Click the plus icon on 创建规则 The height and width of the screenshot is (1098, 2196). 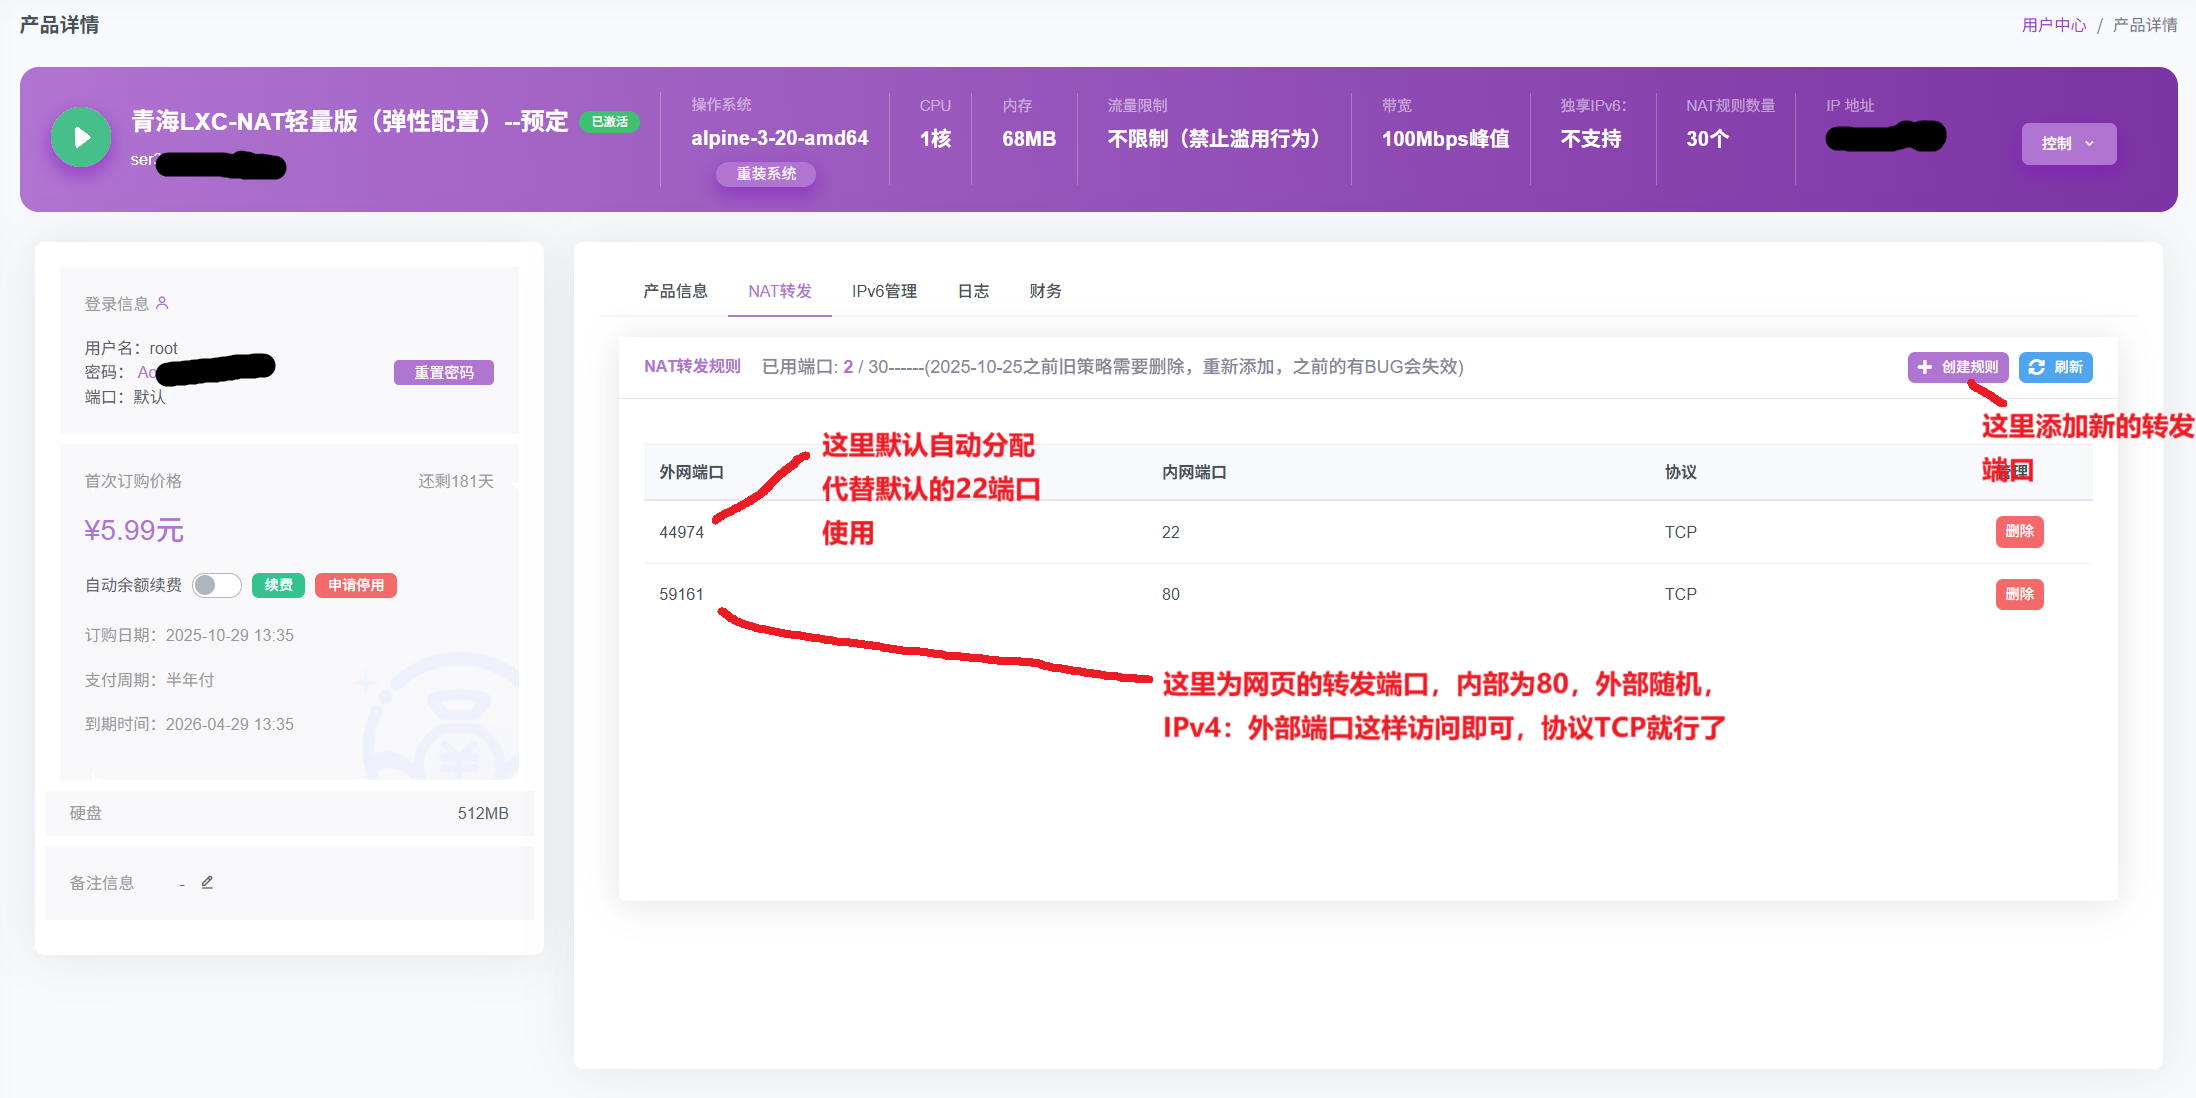pos(1925,367)
